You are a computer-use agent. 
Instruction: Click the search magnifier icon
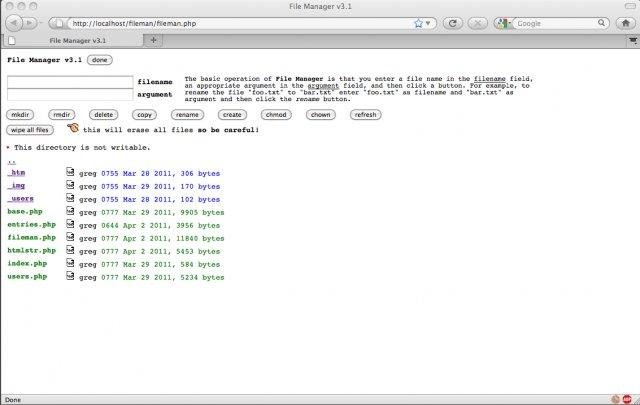tap(602, 23)
